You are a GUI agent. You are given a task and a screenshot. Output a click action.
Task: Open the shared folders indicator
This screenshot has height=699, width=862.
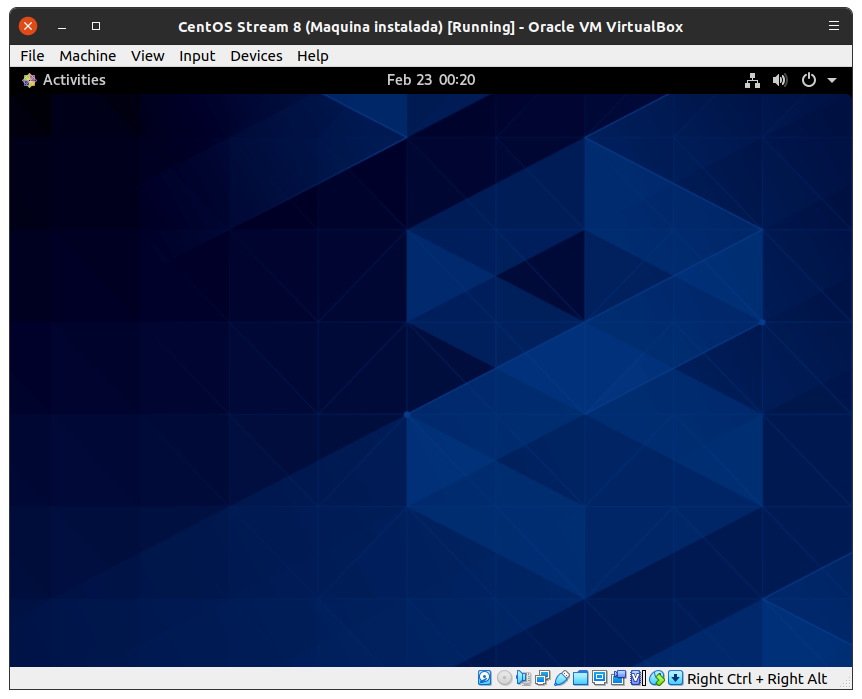[x=580, y=678]
